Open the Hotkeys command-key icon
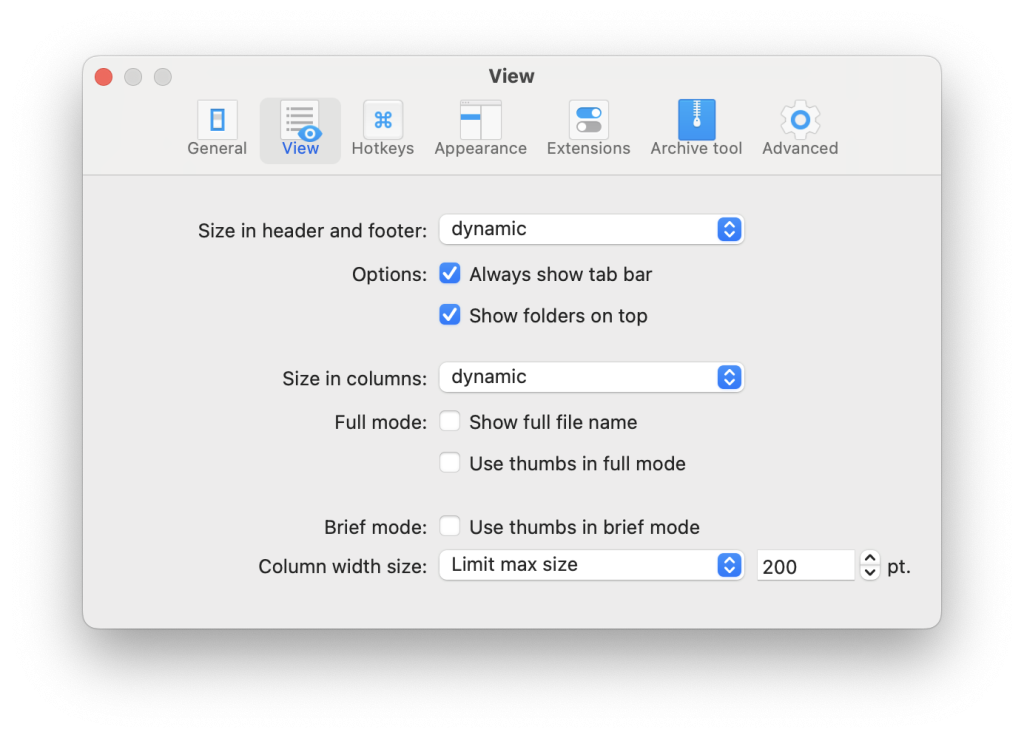 [383, 120]
